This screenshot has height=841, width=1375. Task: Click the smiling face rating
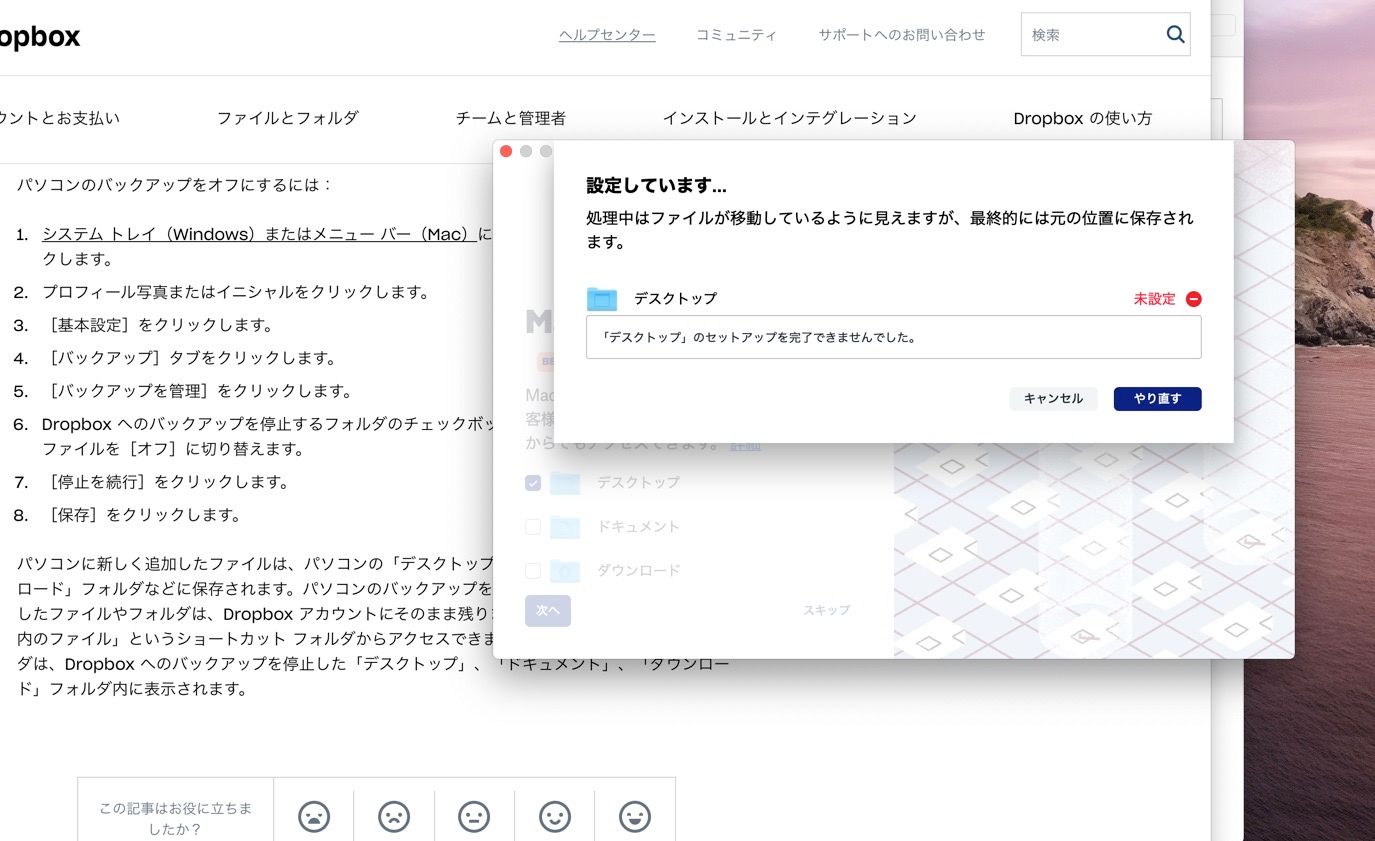tap(555, 816)
